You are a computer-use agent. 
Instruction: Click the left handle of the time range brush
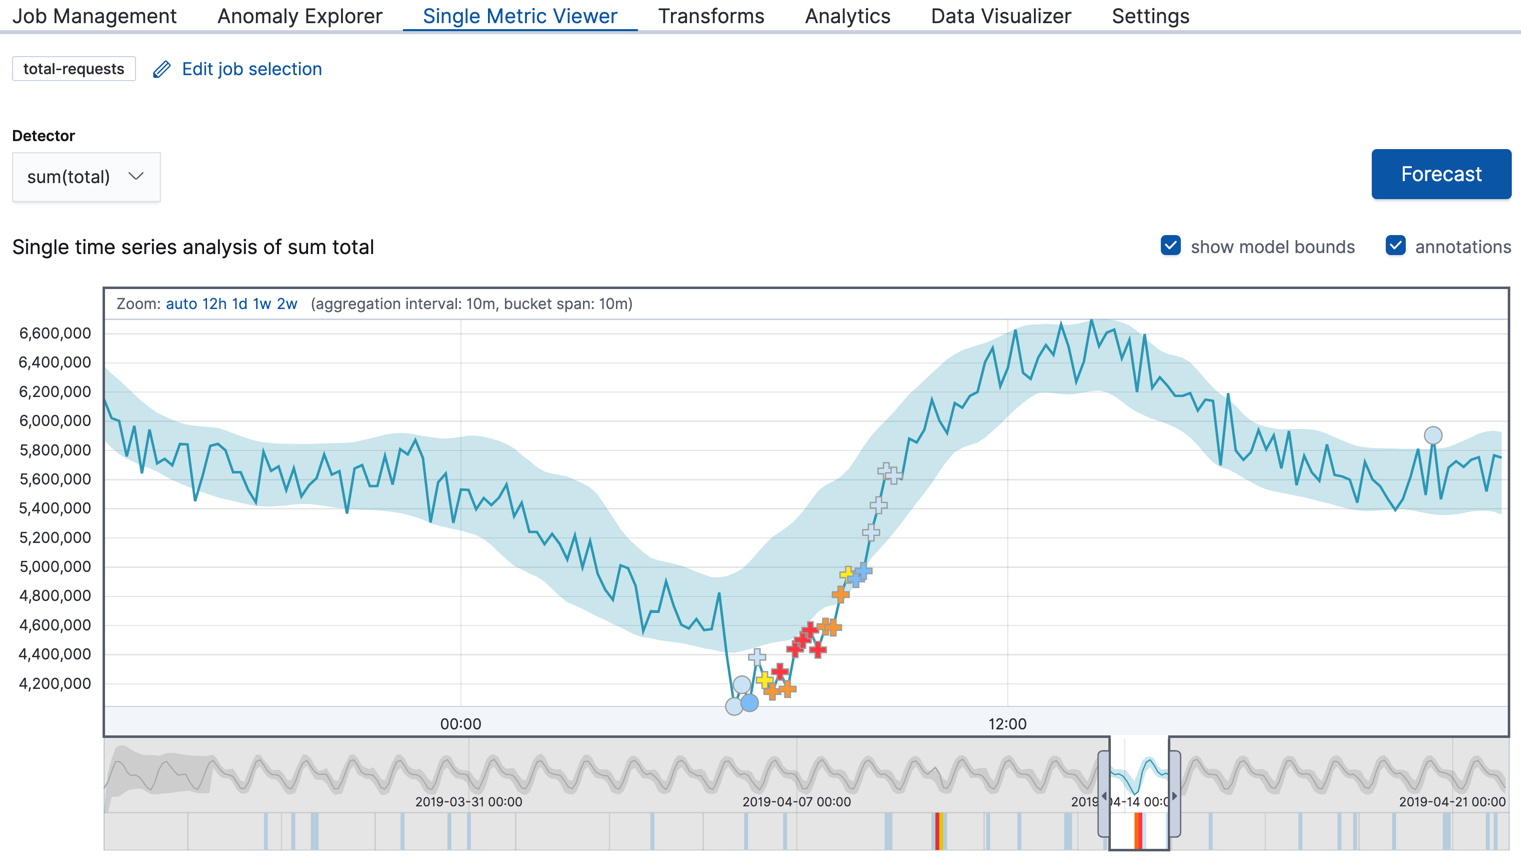[x=1104, y=795]
